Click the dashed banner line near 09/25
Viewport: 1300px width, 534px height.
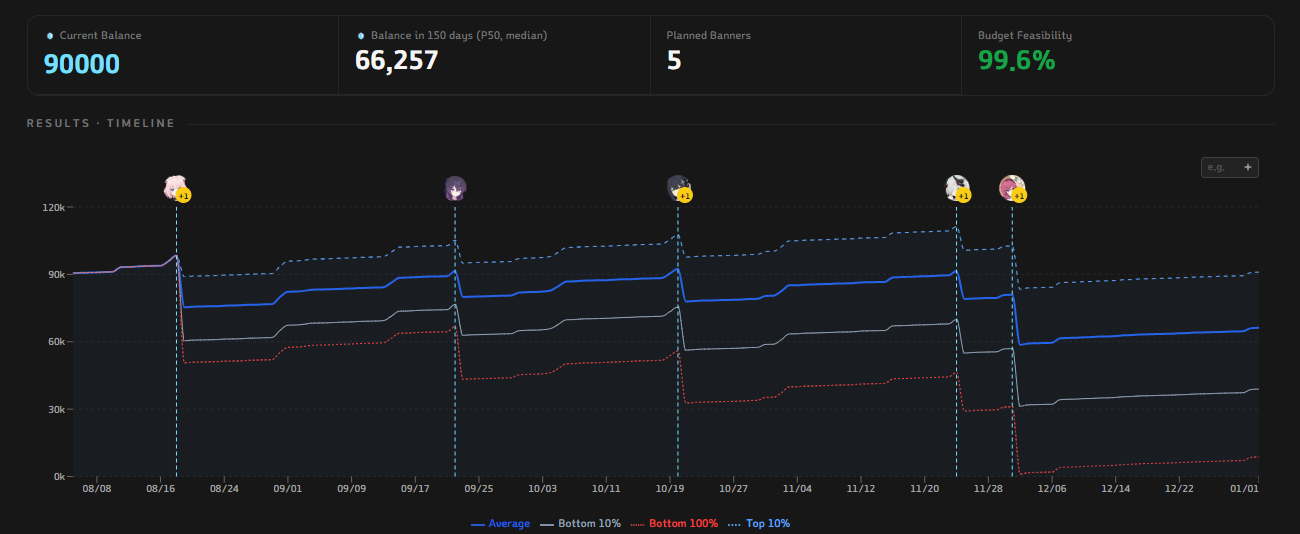click(x=455, y=340)
